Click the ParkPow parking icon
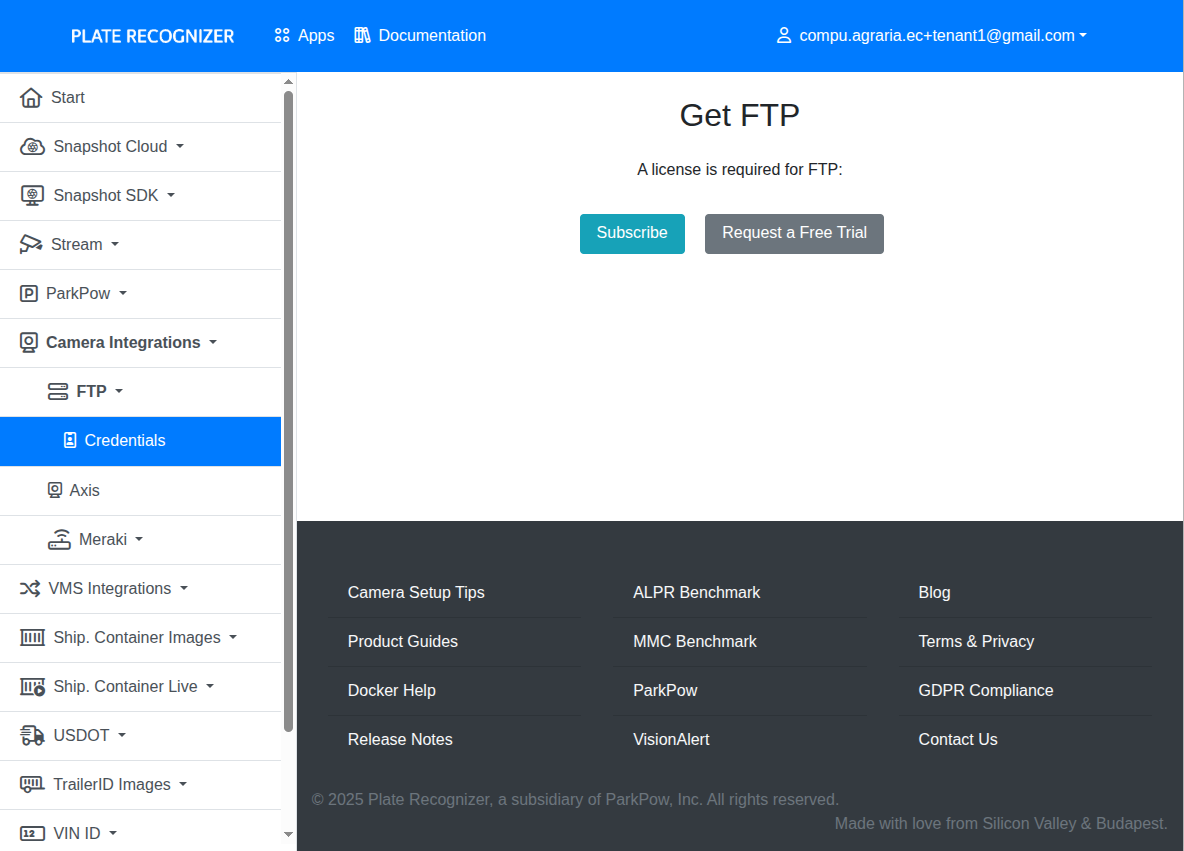The width and height of the screenshot is (1184, 851). point(29,294)
